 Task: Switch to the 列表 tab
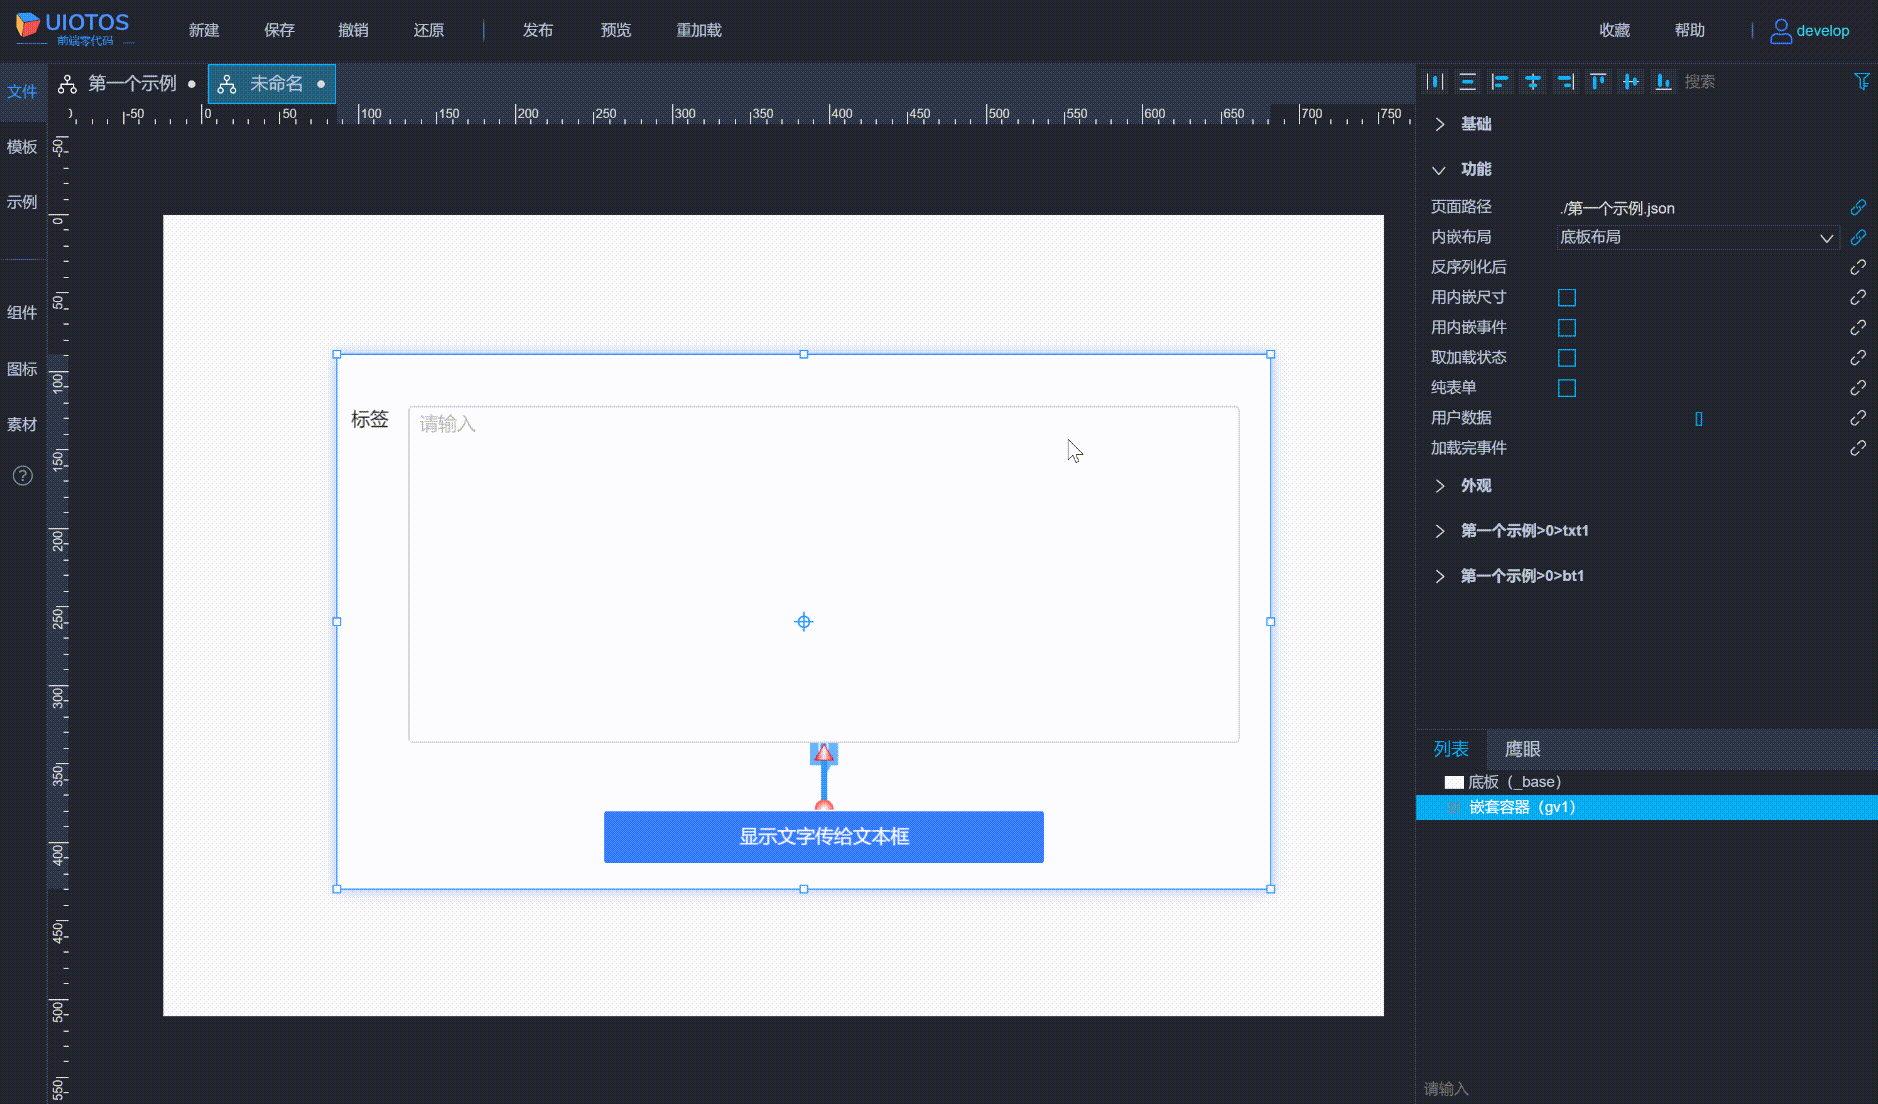coord(1451,749)
